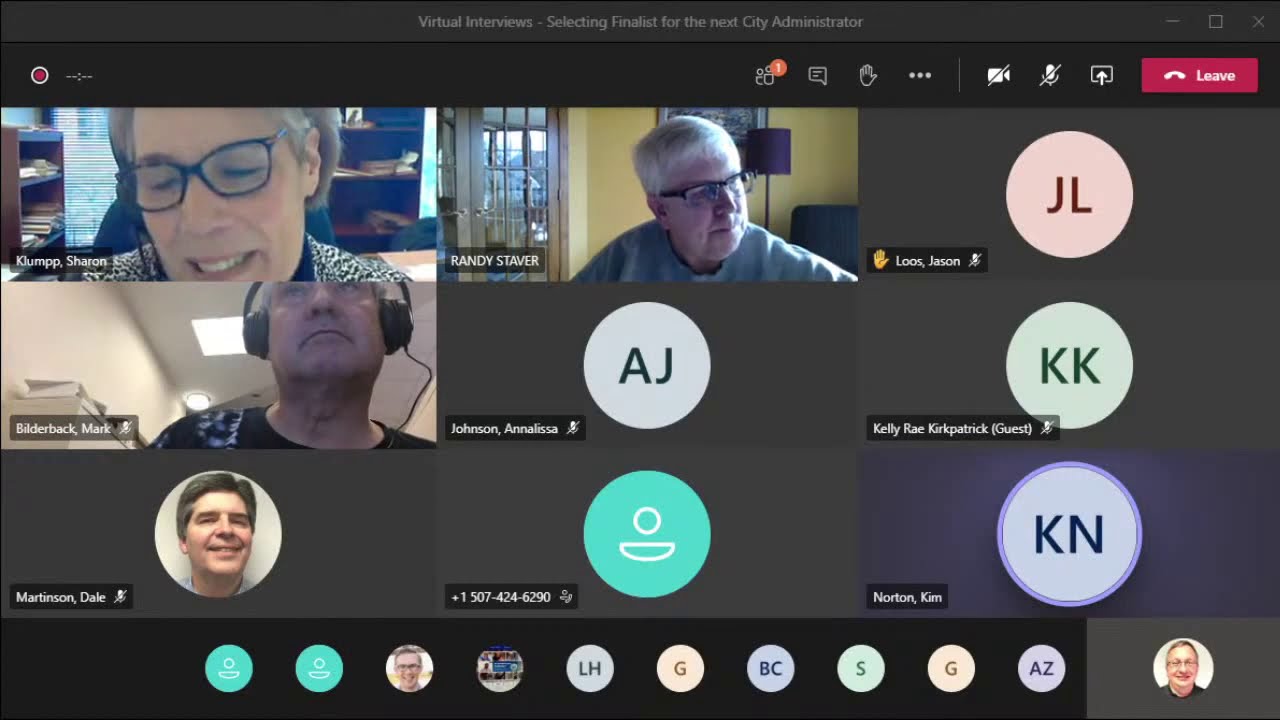Click the KN avatar for Kim Norton
The height and width of the screenshot is (720, 1280).
click(x=1069, y=534)
